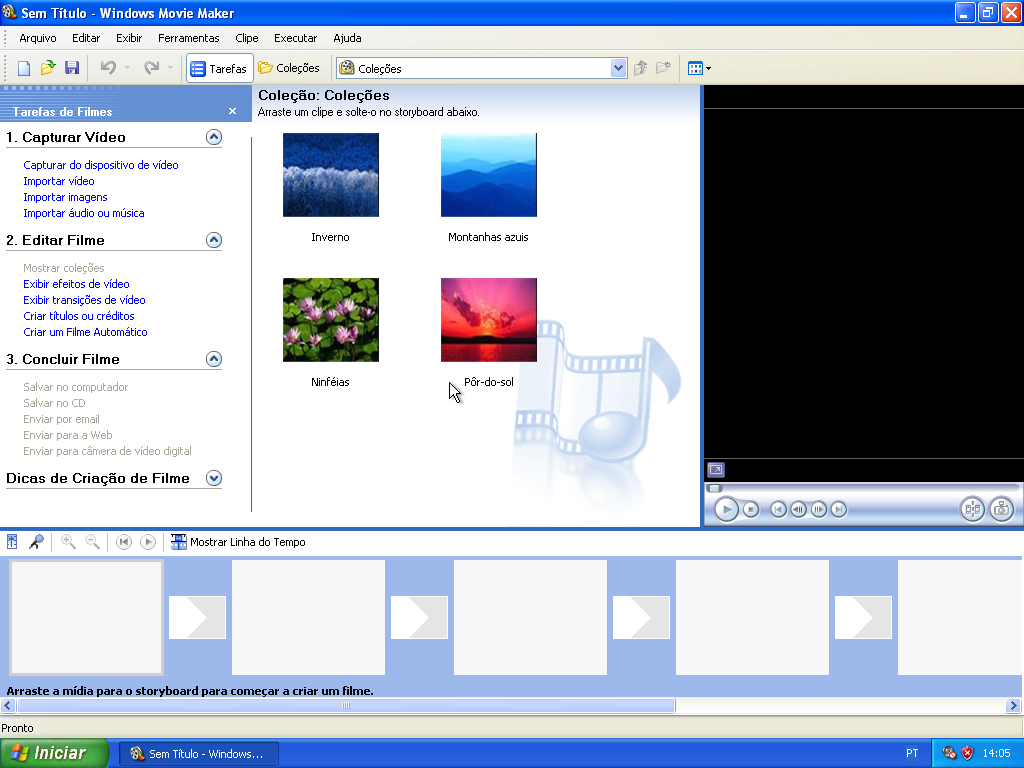Undo the last action
Screen dimensions: 1024x768
click(108, 68)
